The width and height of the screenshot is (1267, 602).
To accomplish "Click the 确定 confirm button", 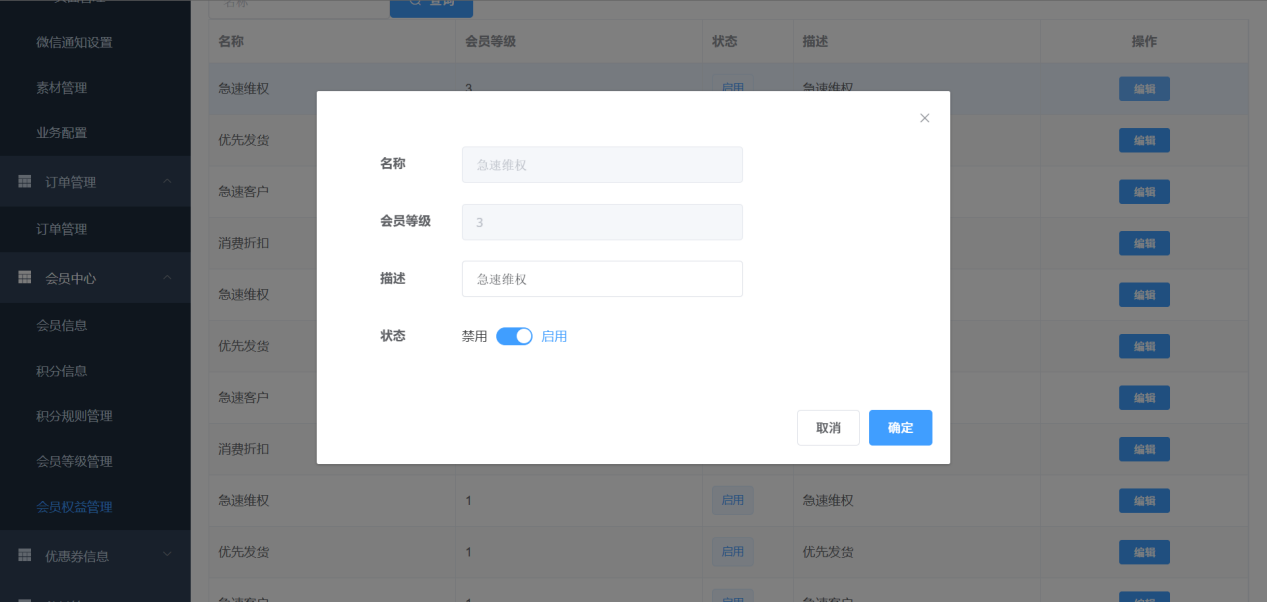I will click(x=900, y=428).
